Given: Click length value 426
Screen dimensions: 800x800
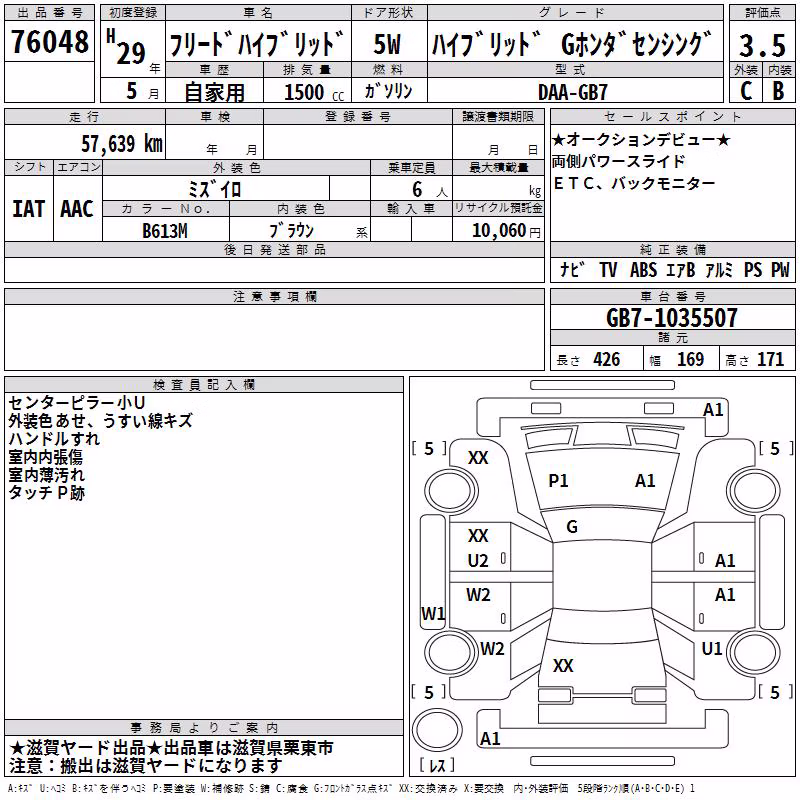Looking at the screenshot, I should tap(607, 359).
